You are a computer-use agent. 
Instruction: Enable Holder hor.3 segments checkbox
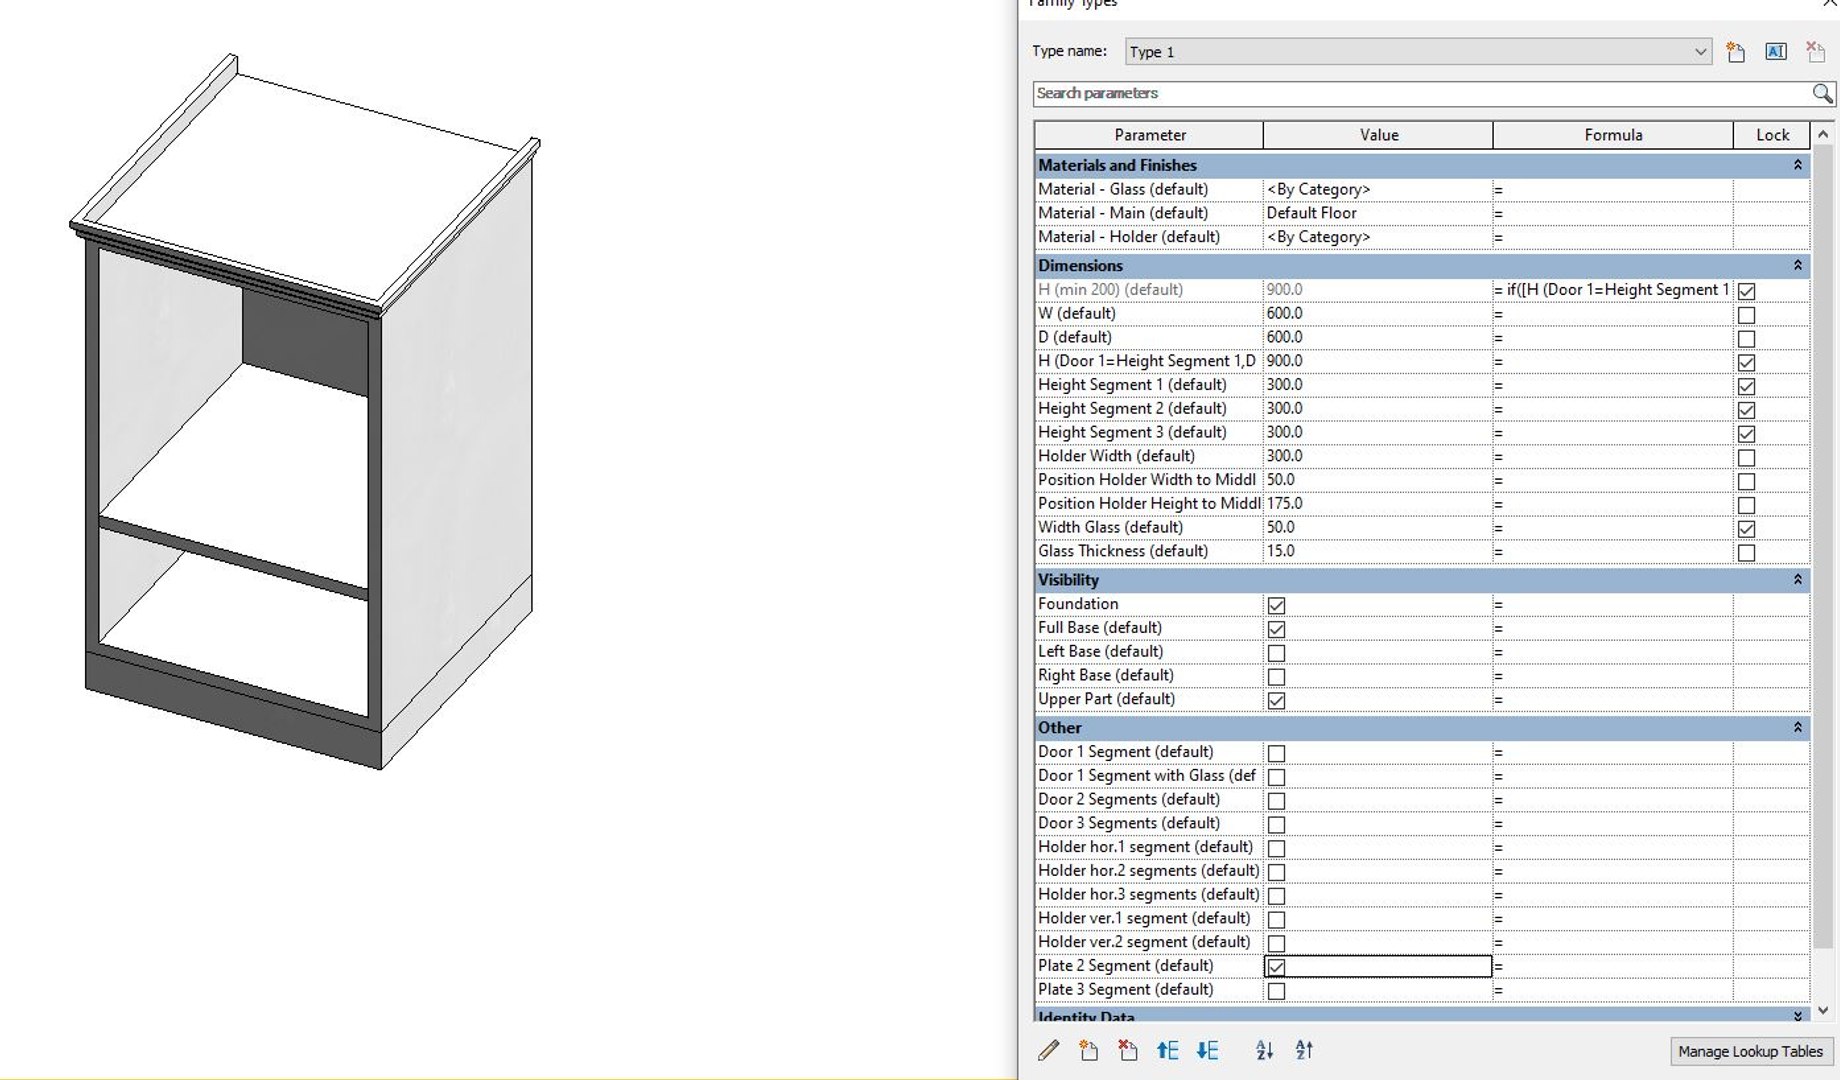coord(1276,896)
